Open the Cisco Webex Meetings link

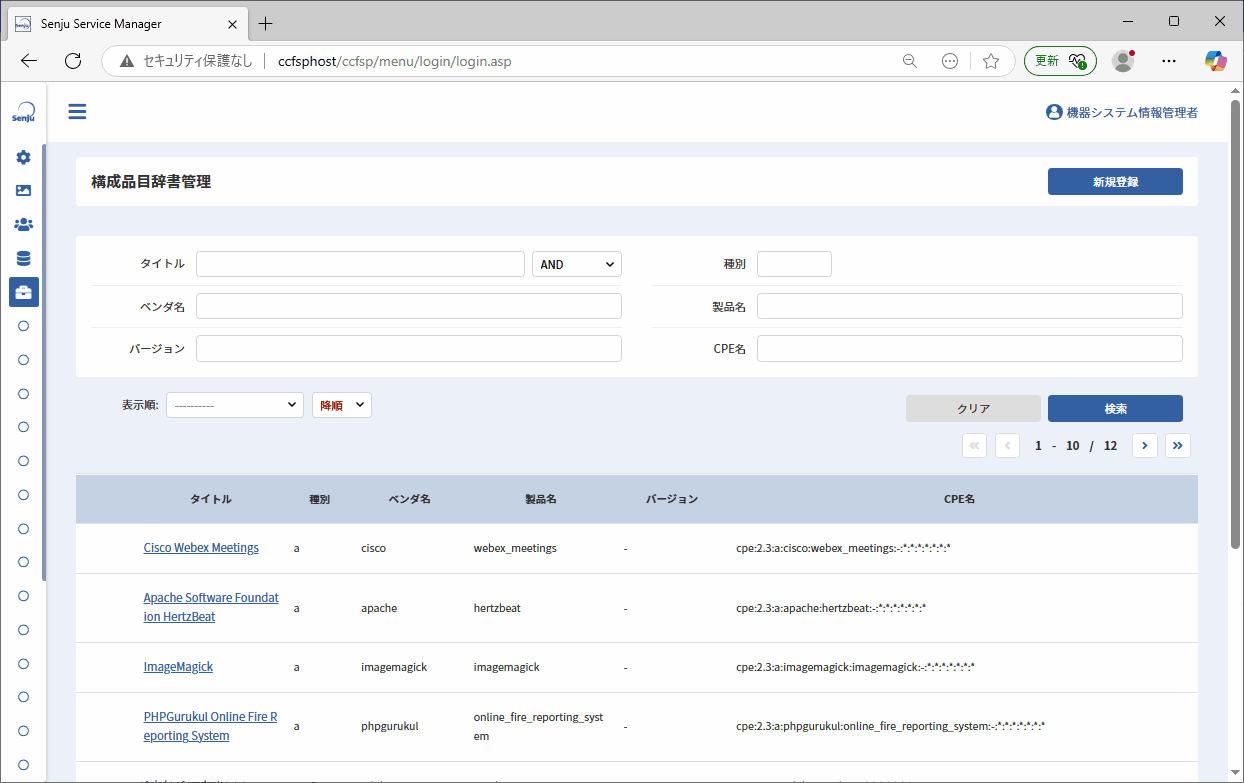click(x=201, y=548)
